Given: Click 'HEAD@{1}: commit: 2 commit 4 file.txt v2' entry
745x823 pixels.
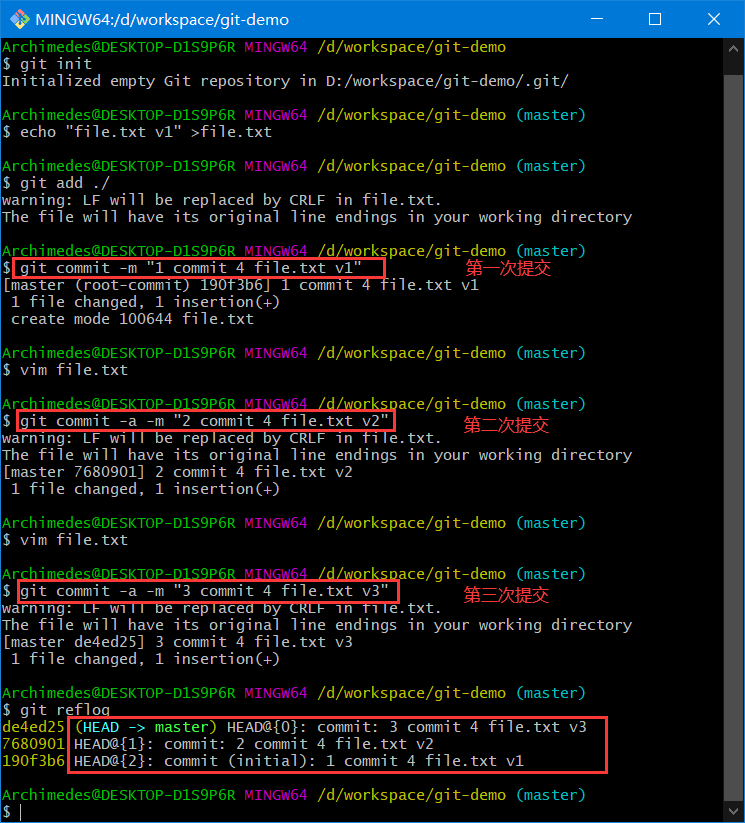Looking at the screenshot, I should (254, 744).
